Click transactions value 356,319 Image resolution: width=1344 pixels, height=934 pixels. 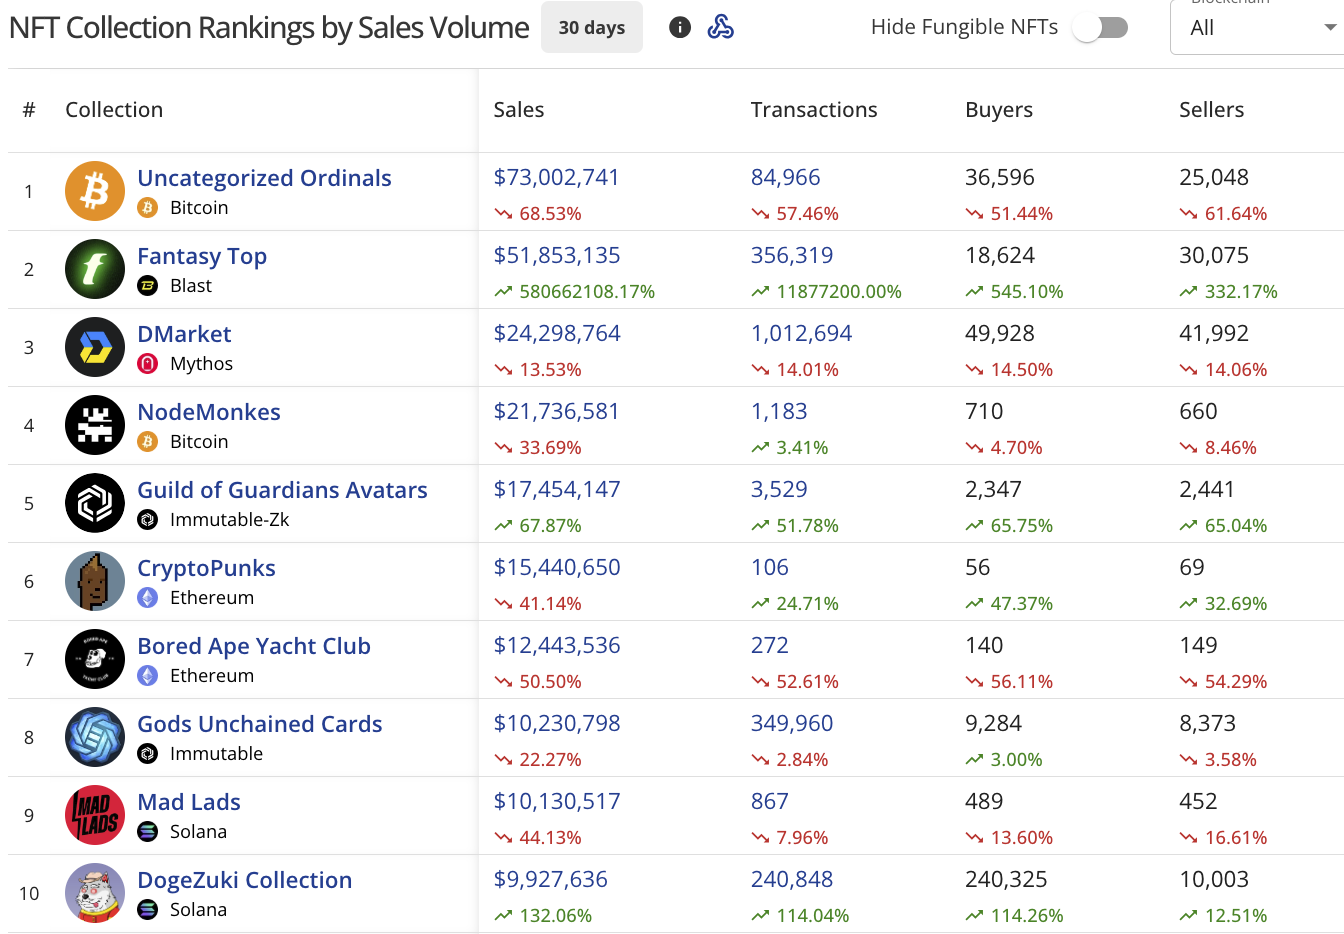pyautogui.click(x=792, y=255)
